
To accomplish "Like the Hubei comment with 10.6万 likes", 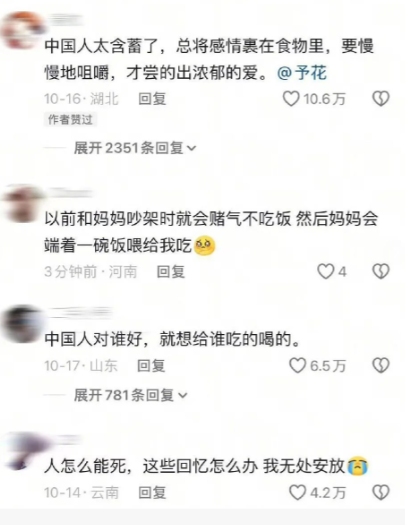I will (291, 99).
